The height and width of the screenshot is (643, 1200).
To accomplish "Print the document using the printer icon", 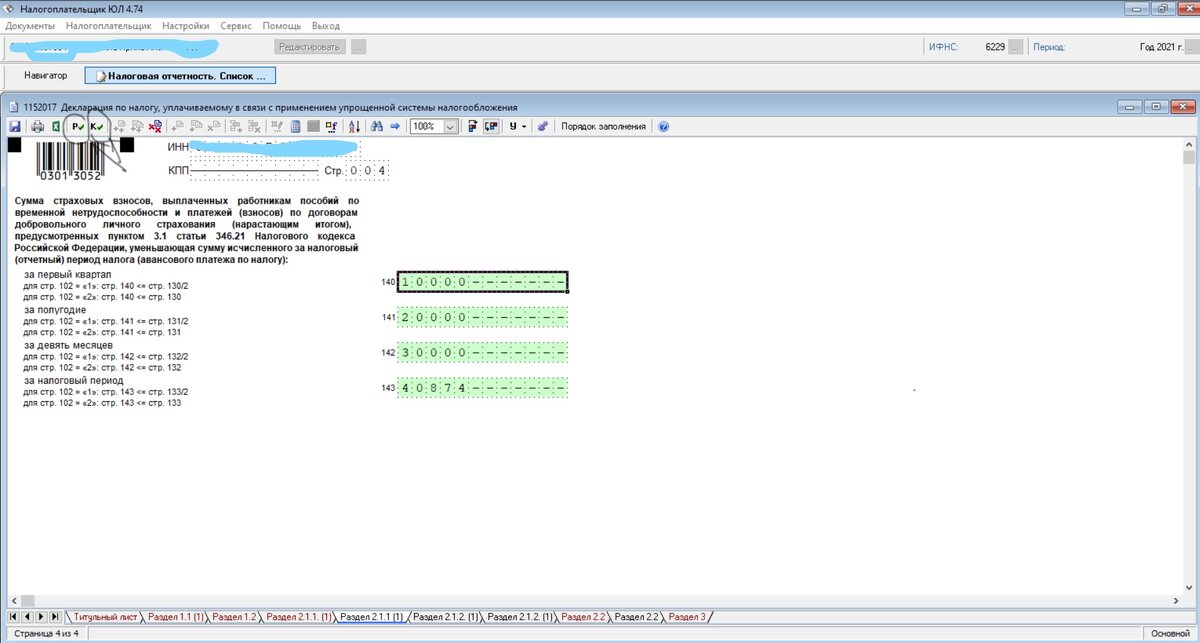I will click(37, 127).
